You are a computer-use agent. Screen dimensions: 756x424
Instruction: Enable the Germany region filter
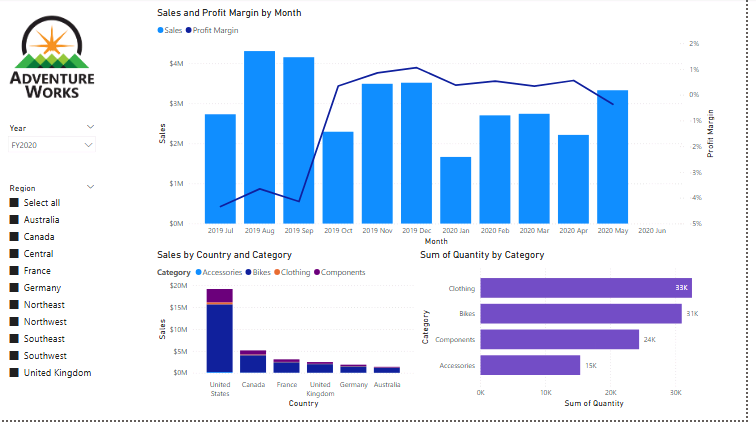tap(15, 288)
